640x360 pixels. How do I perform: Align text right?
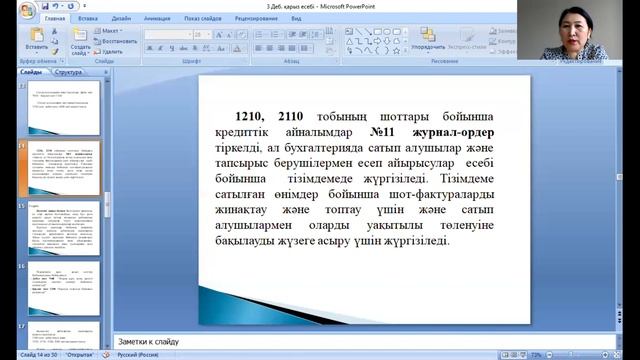click(281, 48)
